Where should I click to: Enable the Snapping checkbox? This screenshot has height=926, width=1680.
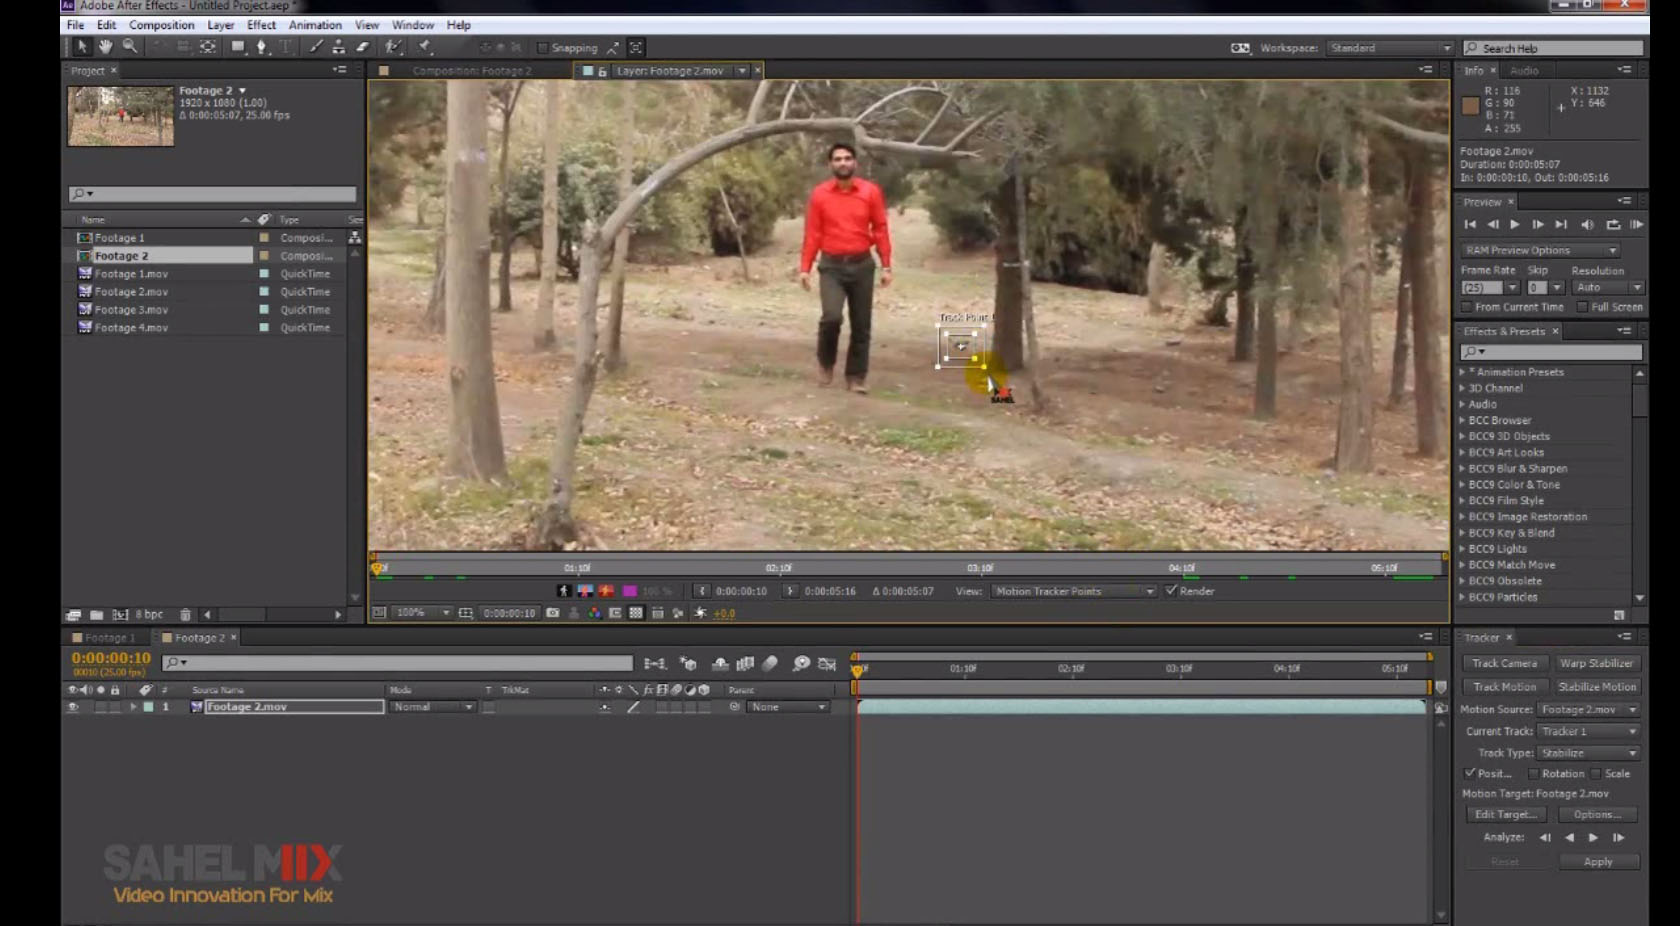click(x=543, y=48)
